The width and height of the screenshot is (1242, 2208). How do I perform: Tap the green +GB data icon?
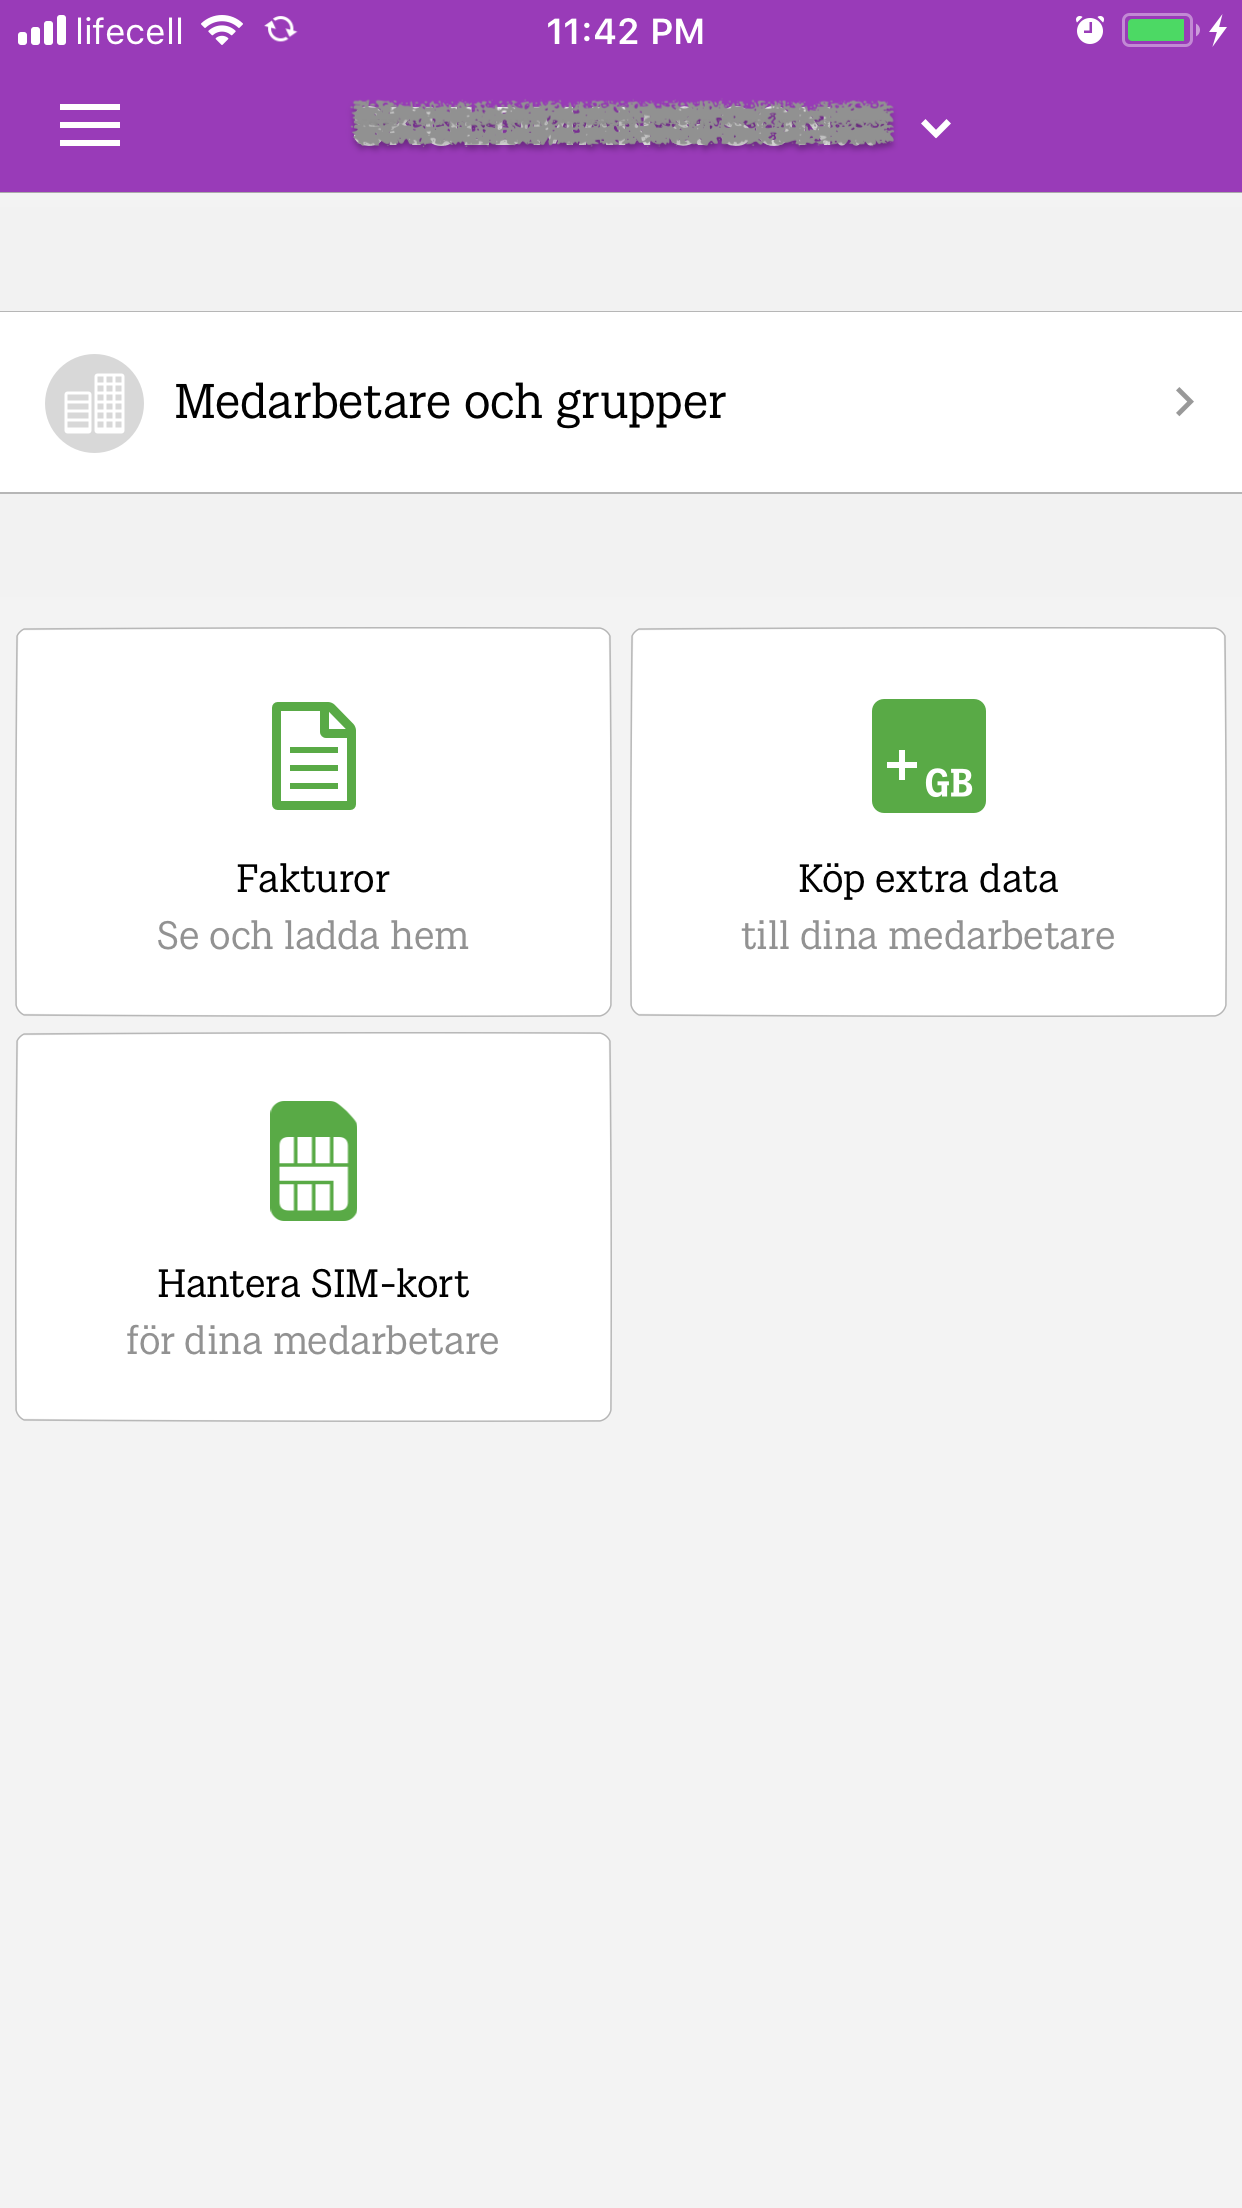[929, 756]
